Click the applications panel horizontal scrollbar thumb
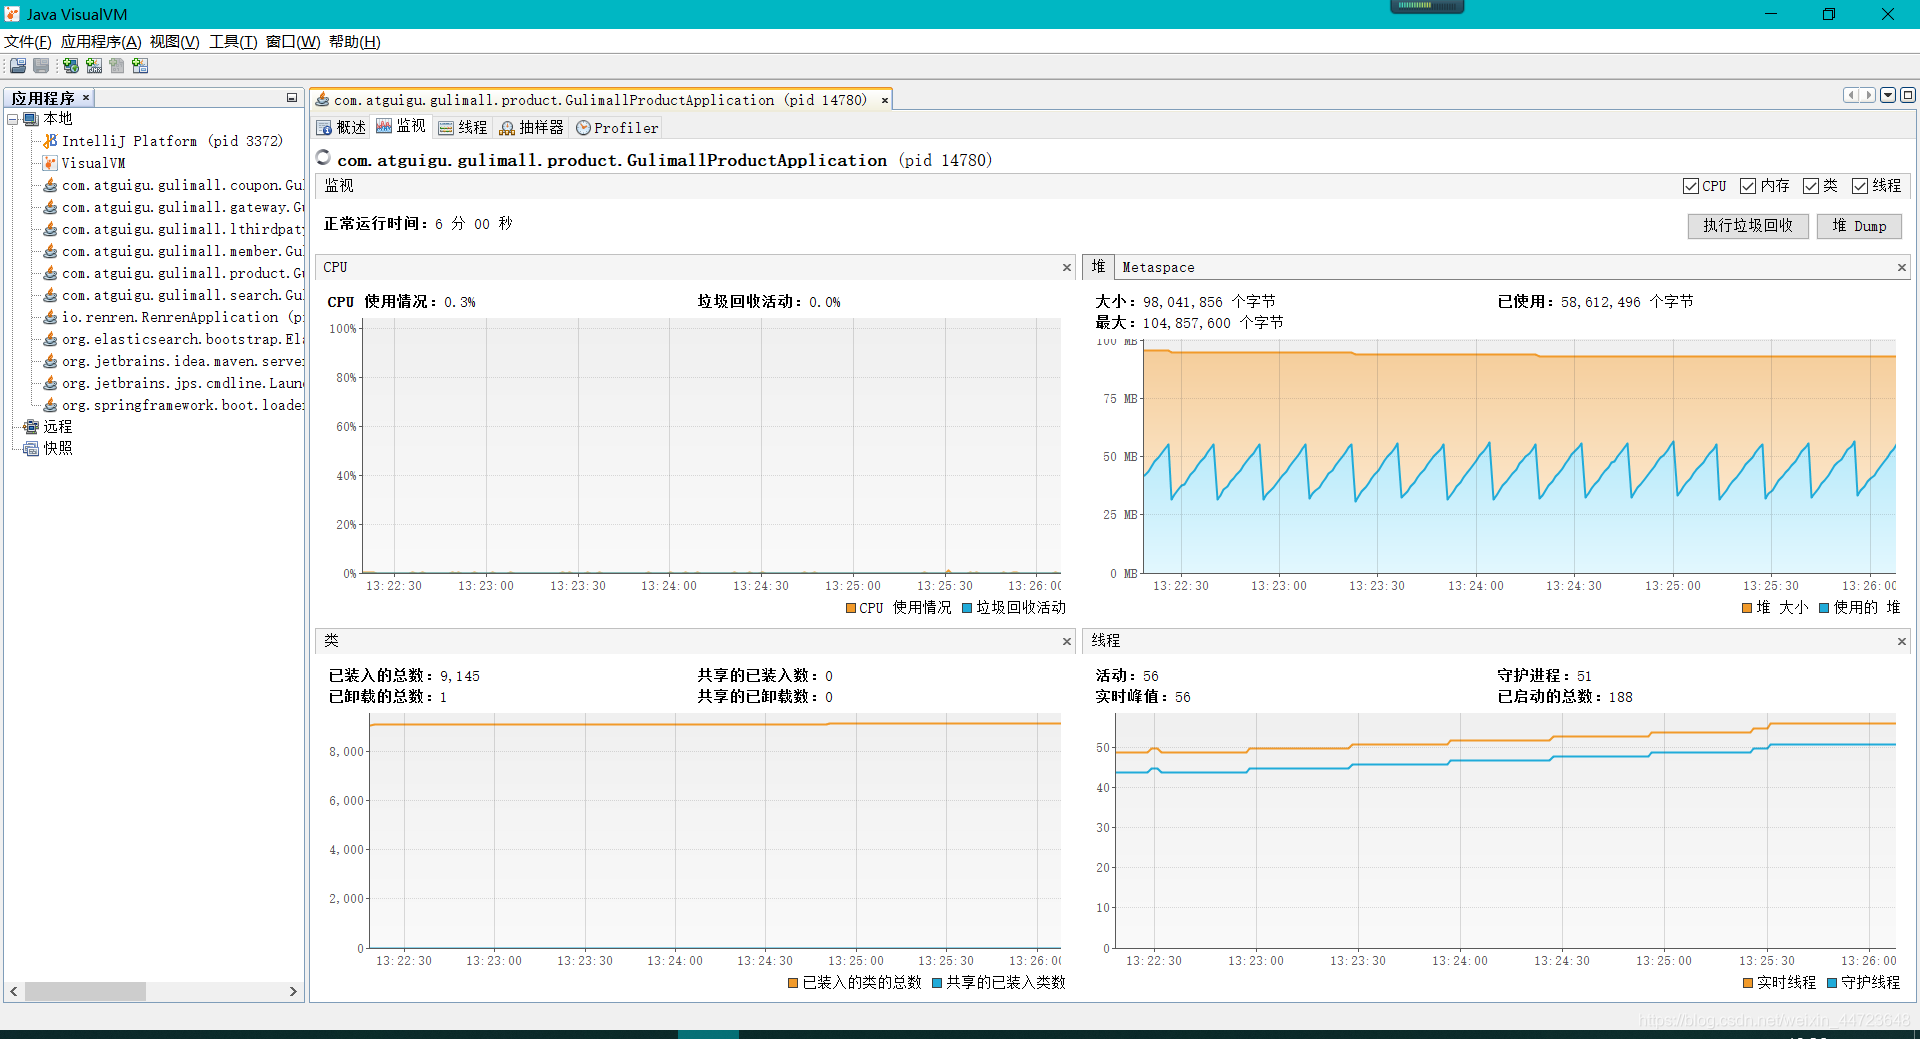1920x1039 pixels. 85,991
